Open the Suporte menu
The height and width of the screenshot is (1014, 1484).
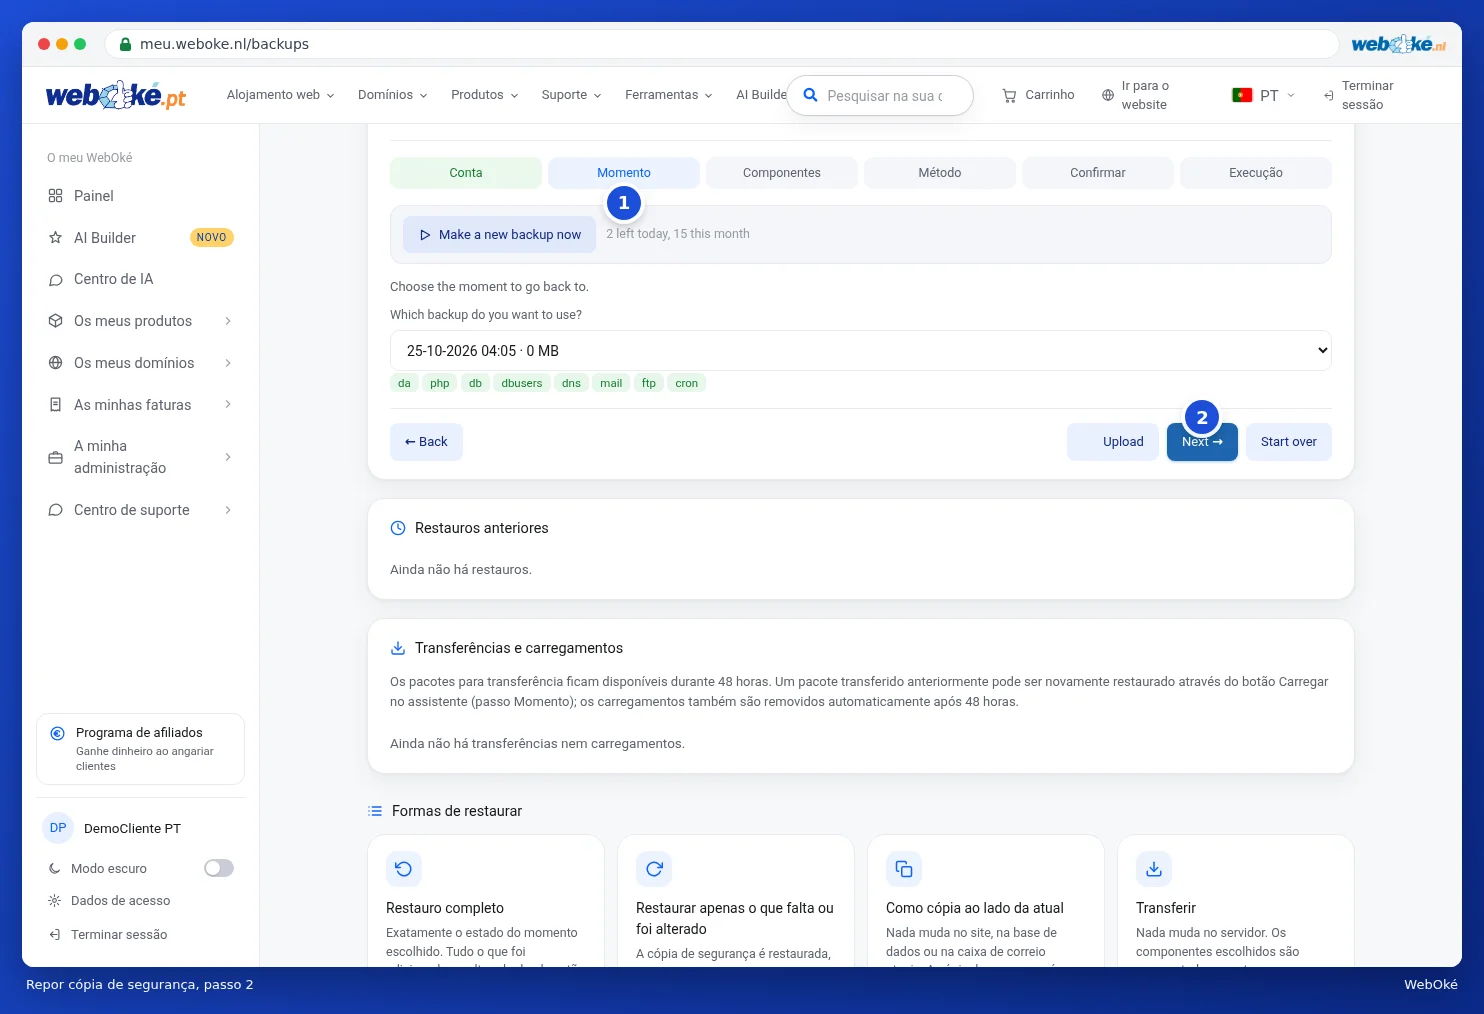572,95
